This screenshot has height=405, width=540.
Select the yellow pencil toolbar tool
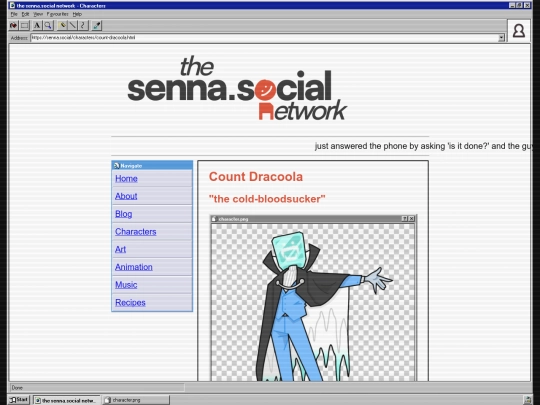62,25
